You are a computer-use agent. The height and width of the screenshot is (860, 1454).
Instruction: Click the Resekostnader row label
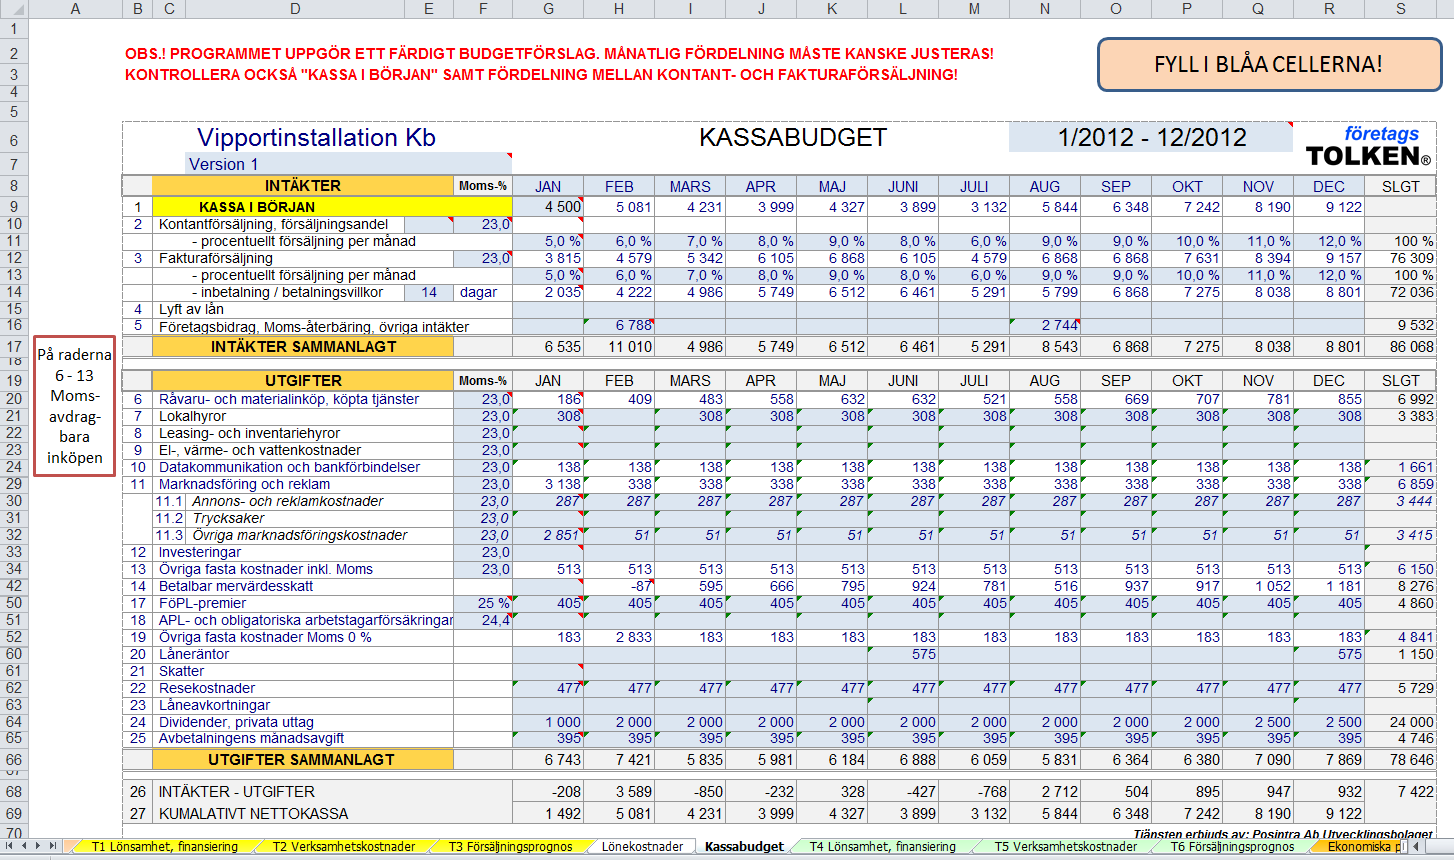pos(207,688)
